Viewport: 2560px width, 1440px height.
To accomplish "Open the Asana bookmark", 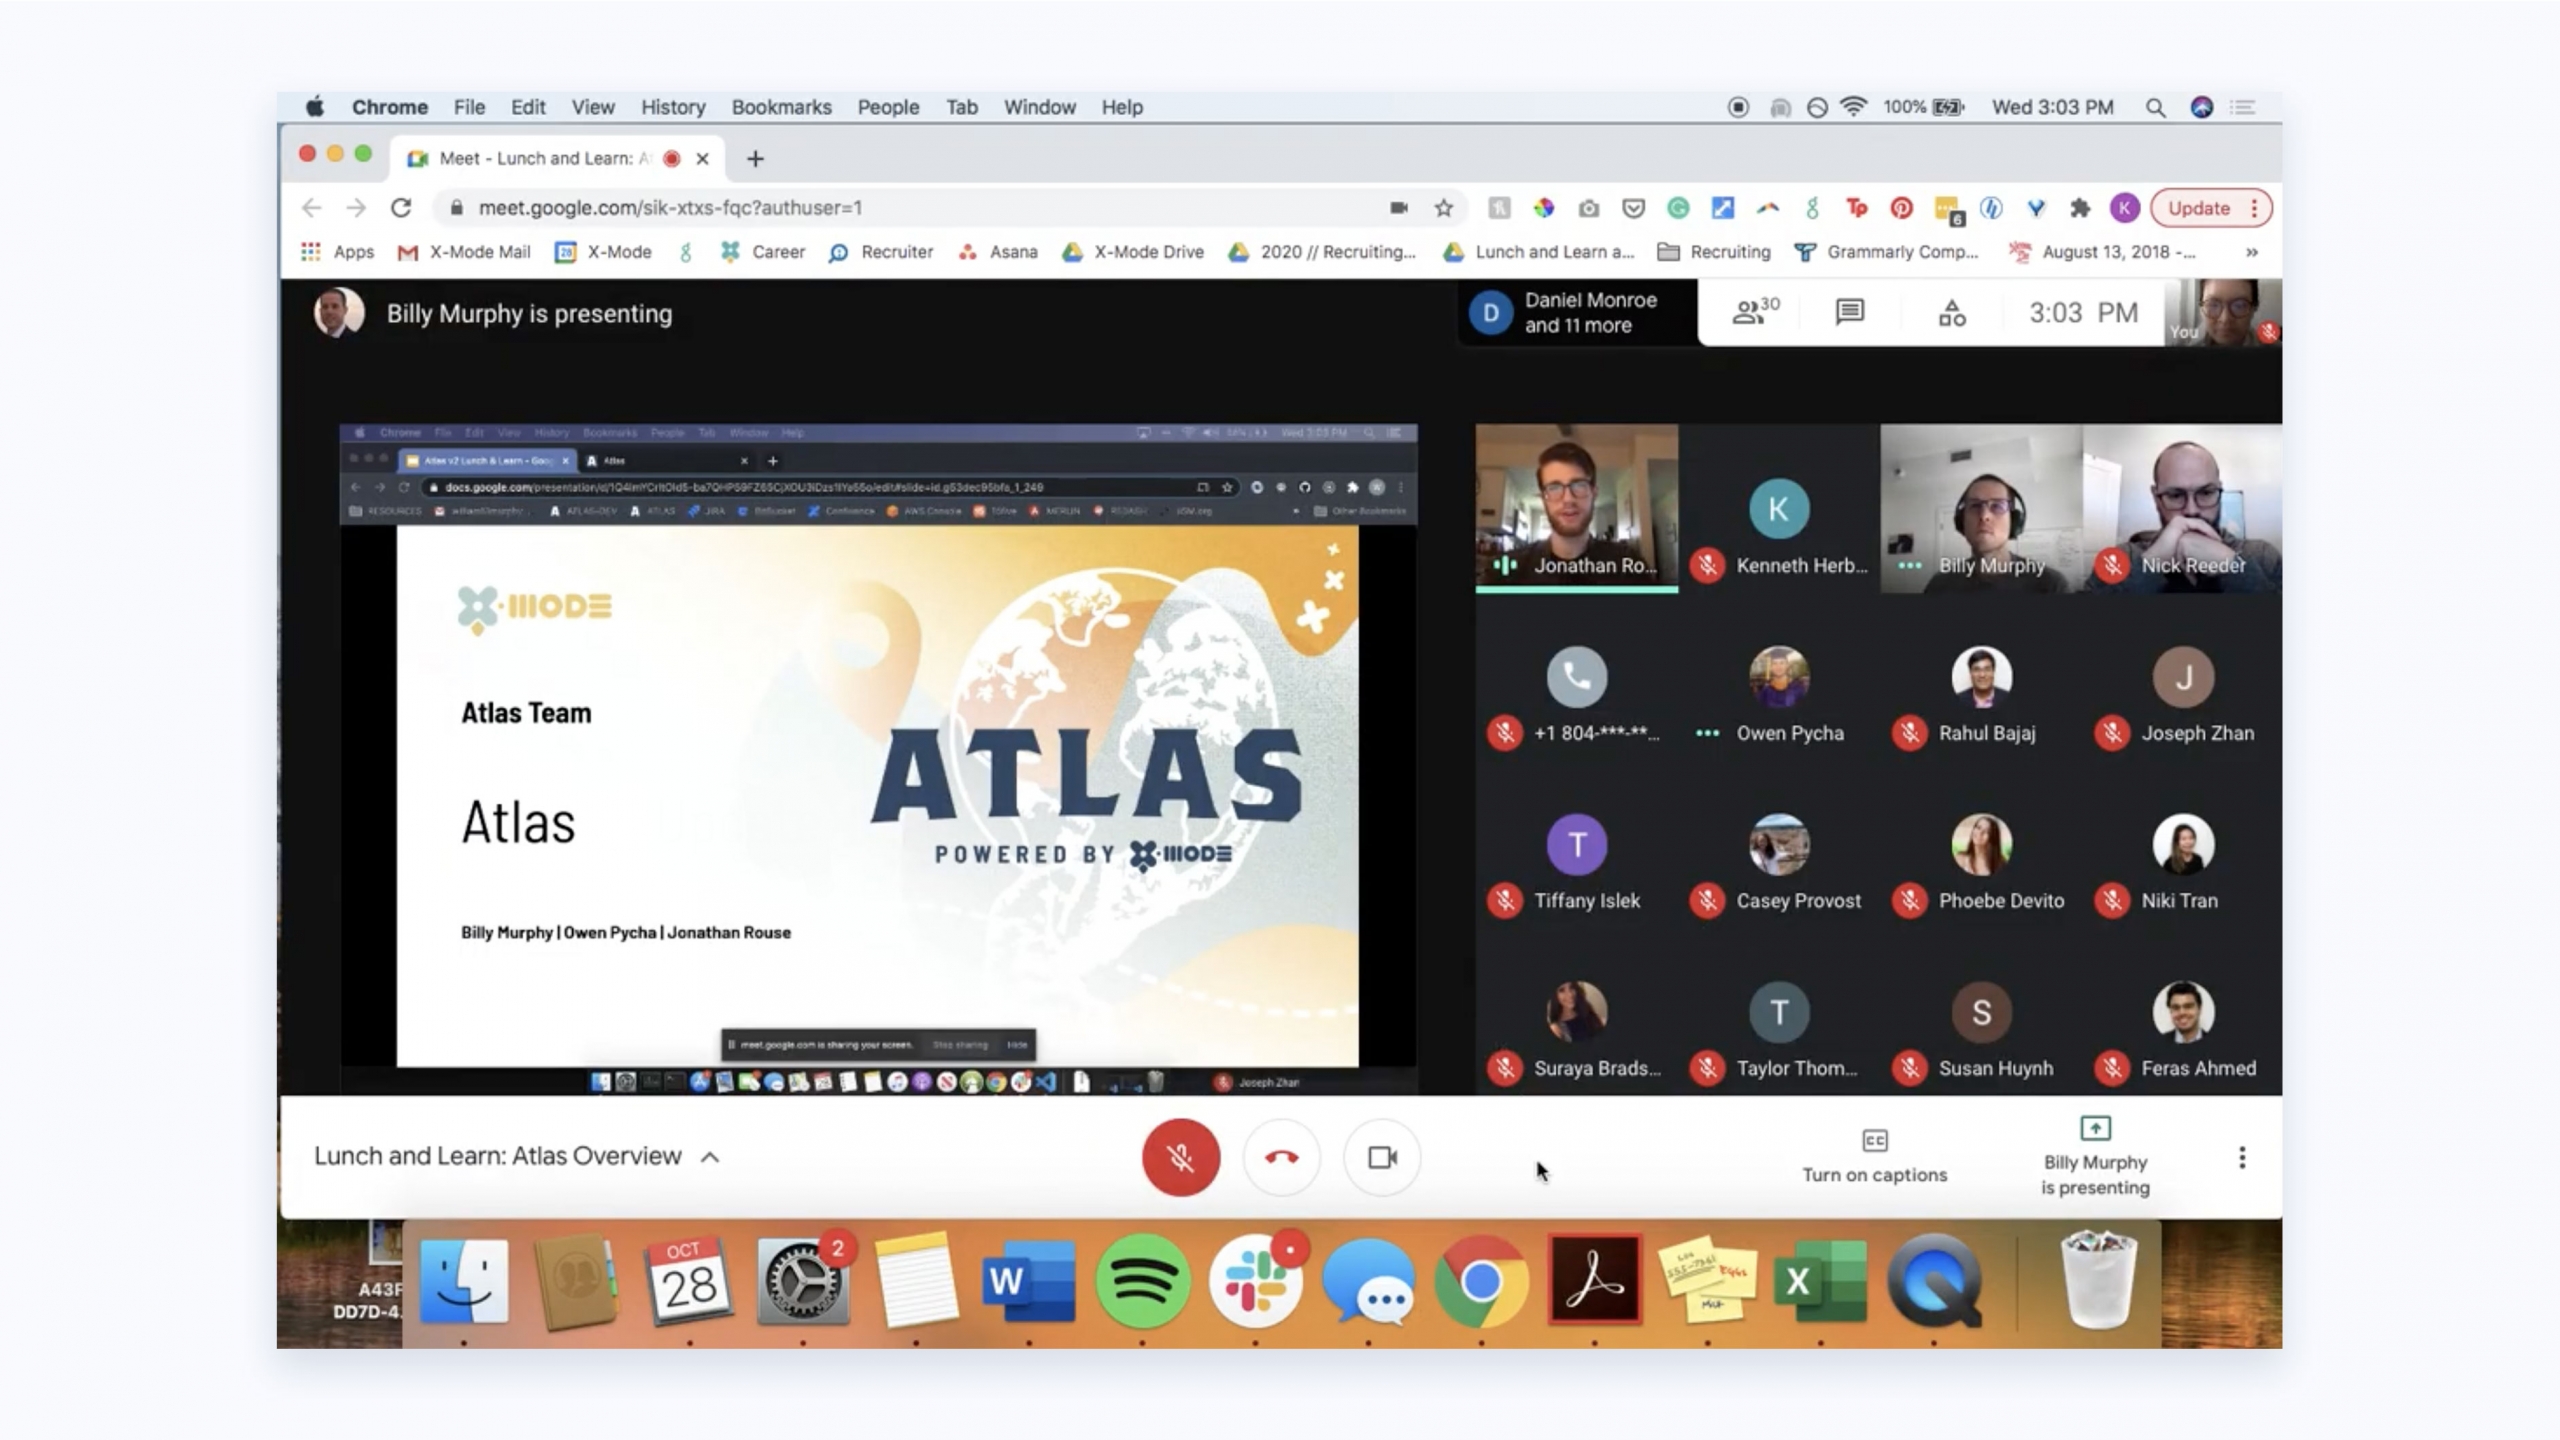I will (998, 252).
